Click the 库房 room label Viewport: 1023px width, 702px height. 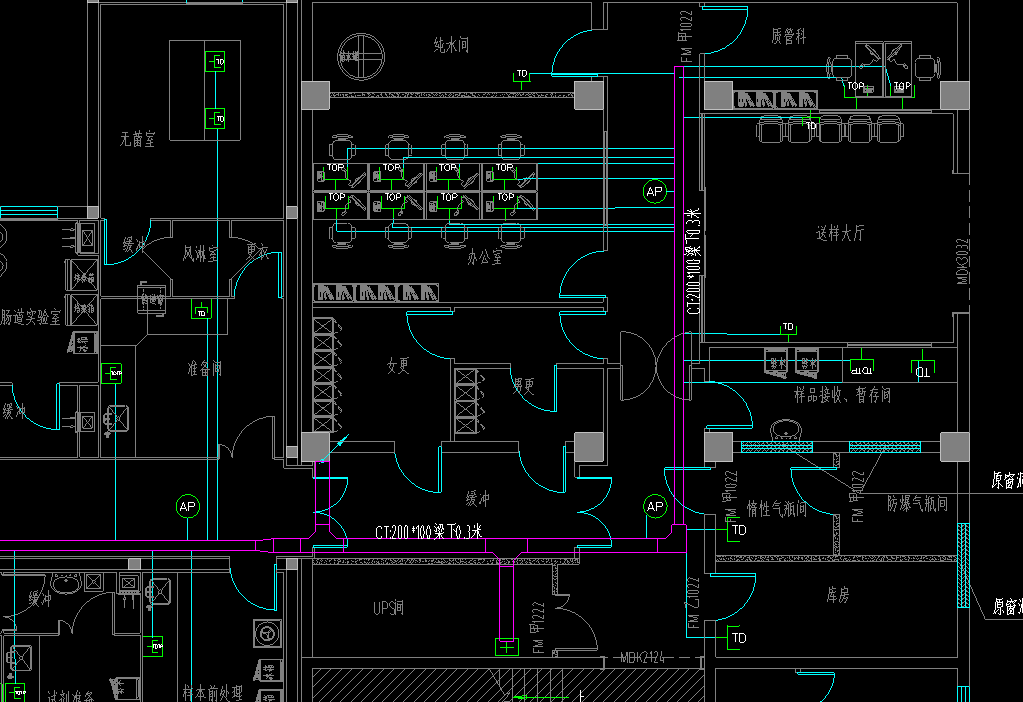click(838, 594)
